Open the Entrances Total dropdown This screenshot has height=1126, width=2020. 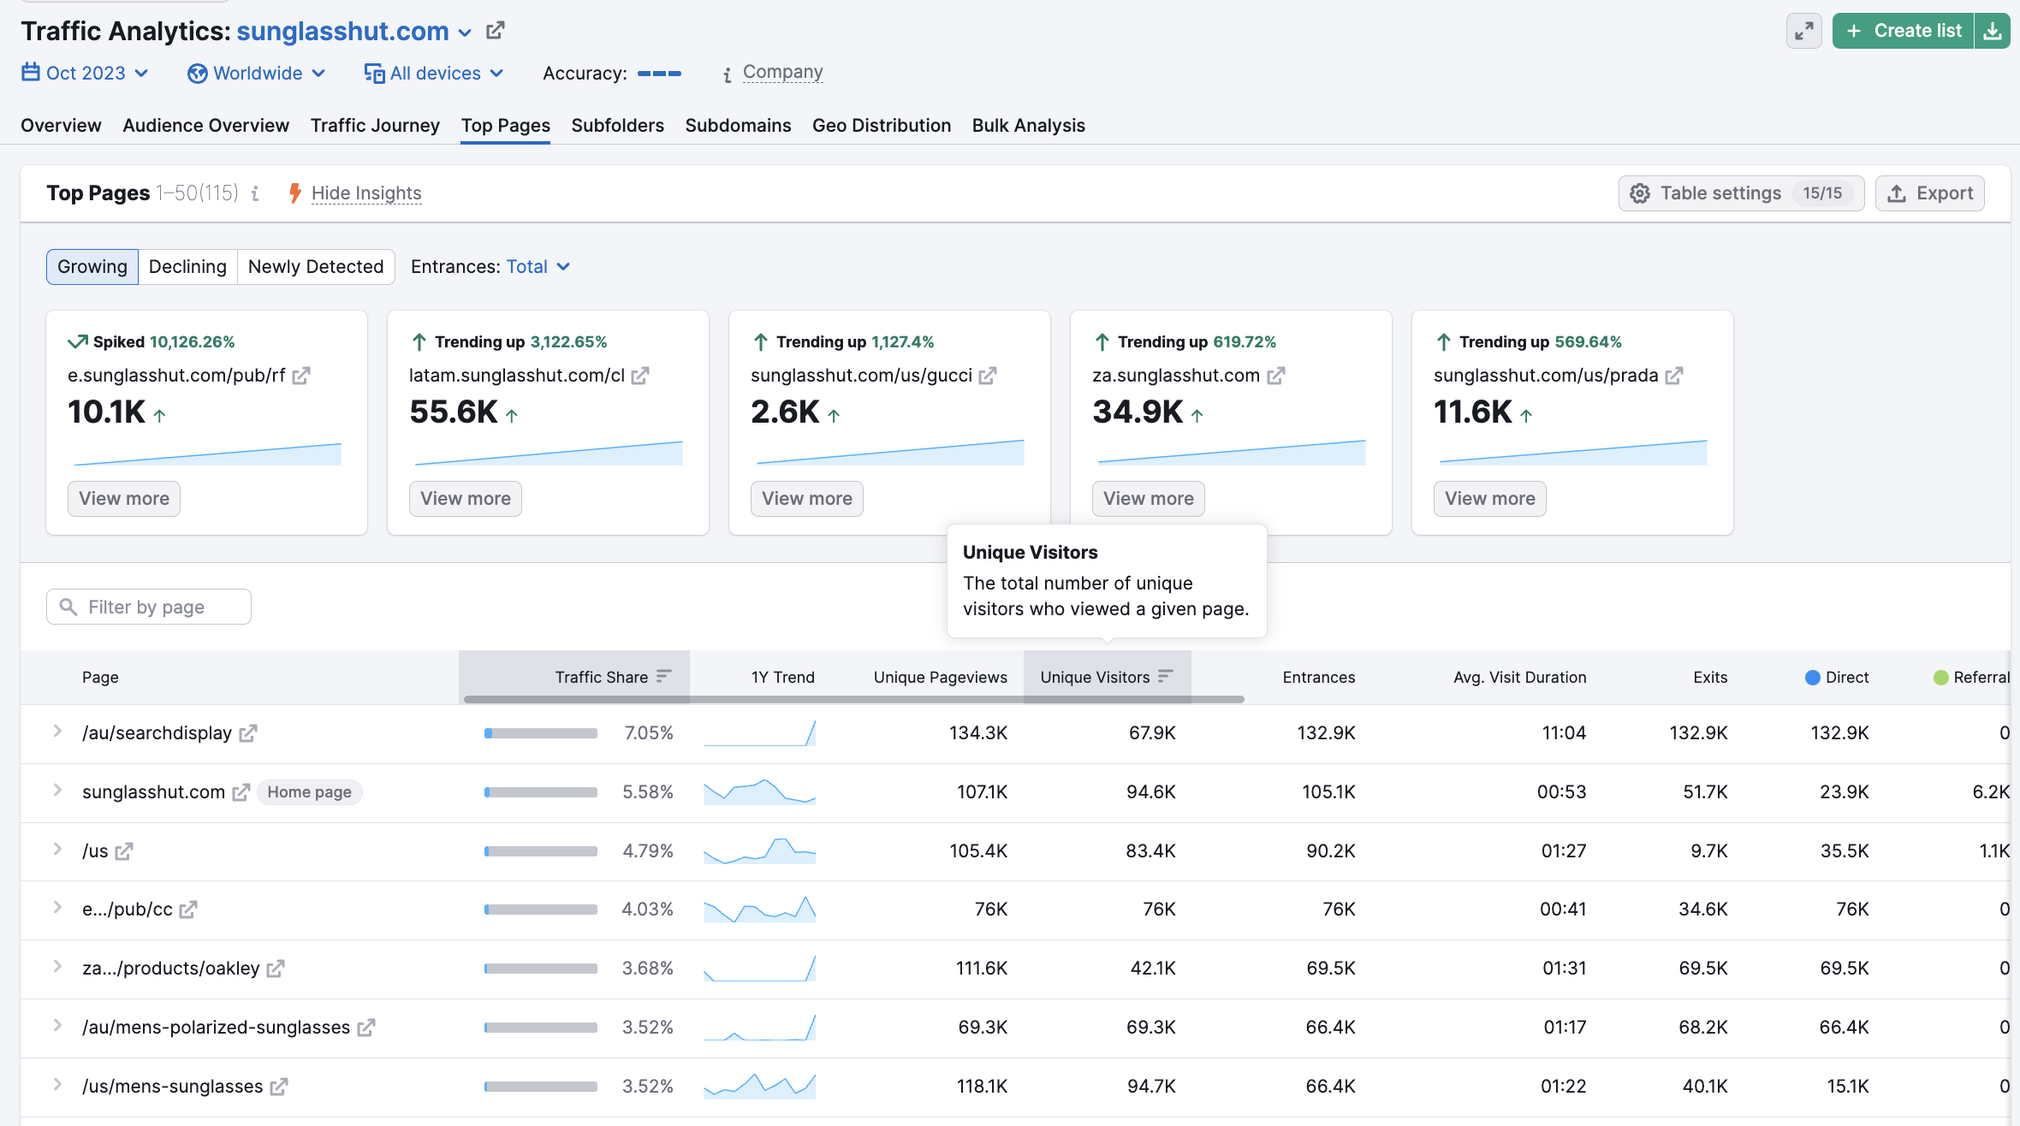(538, 267)
